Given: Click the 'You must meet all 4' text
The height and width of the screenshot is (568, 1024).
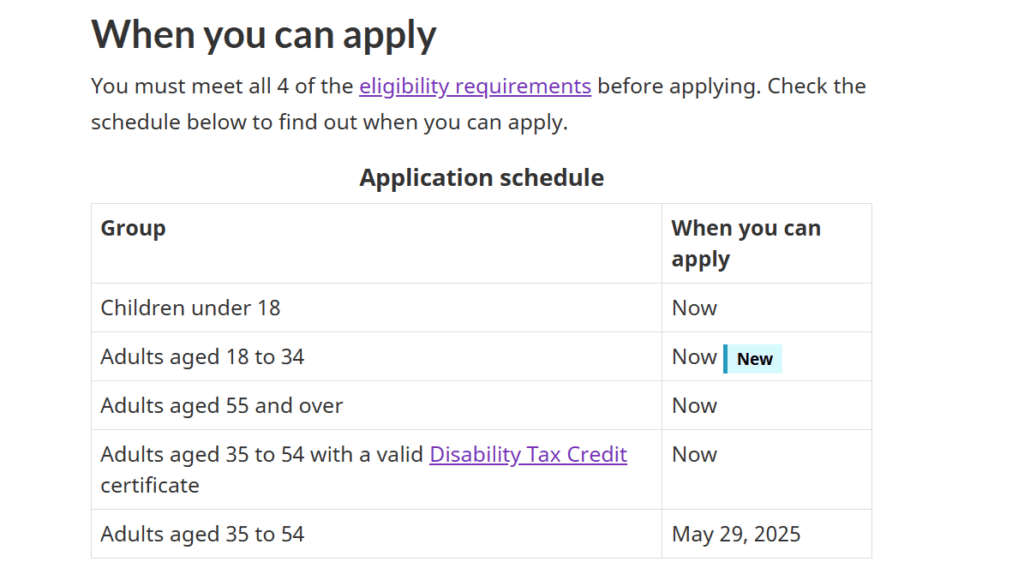Looking at the screenshot, I should 189,86.
